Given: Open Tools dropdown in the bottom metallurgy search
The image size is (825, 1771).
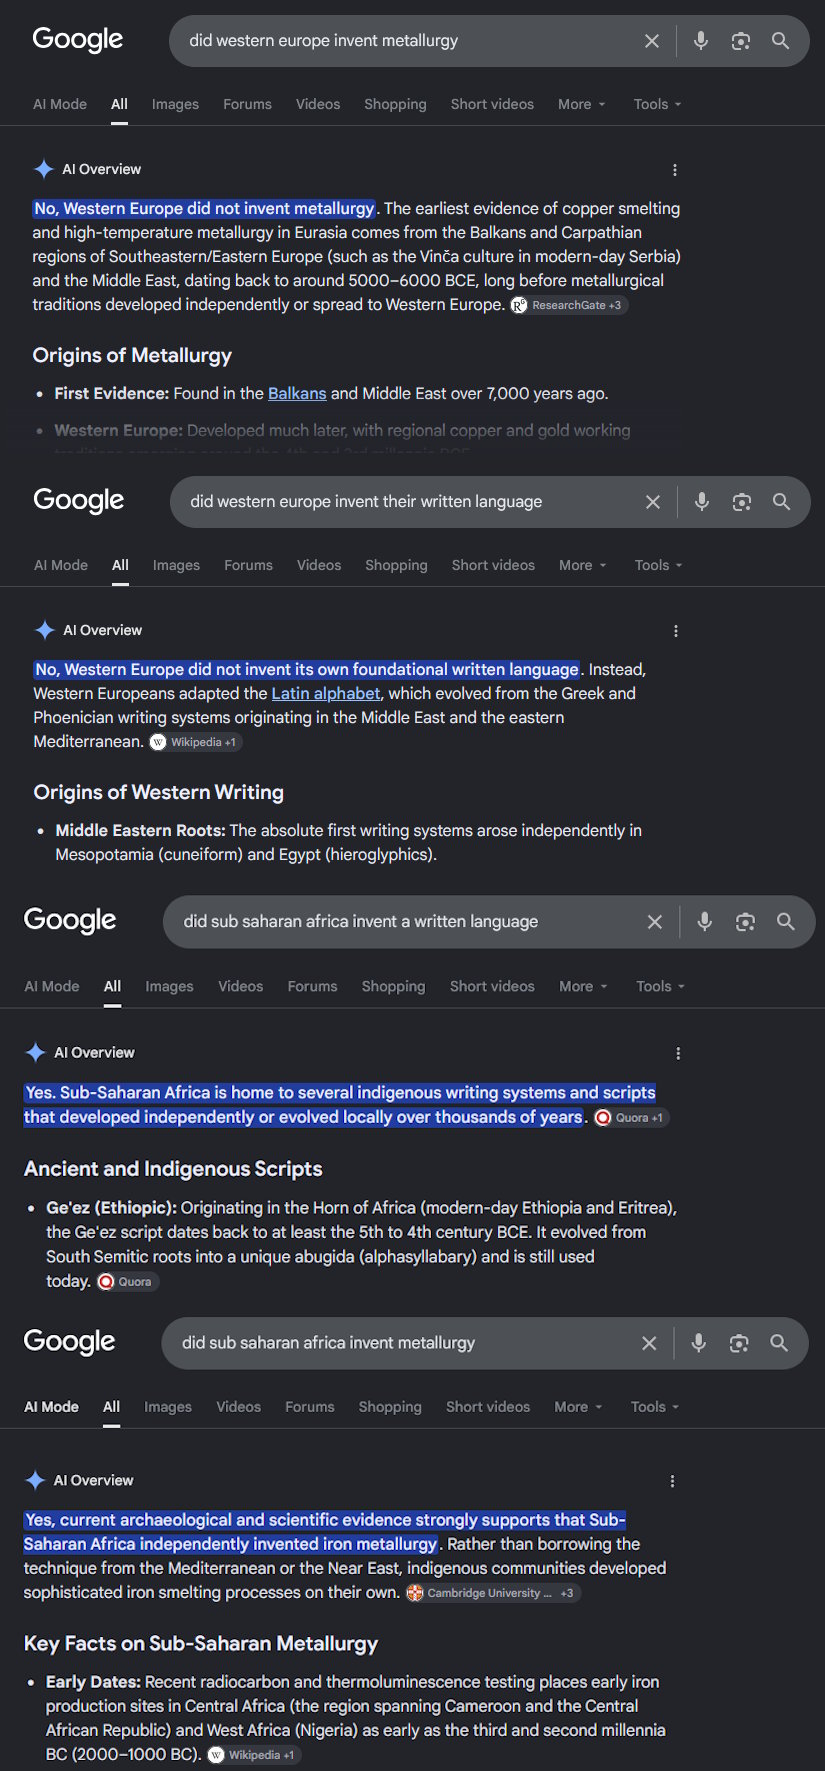Looking at the screenshot, I should point(655,1407).
